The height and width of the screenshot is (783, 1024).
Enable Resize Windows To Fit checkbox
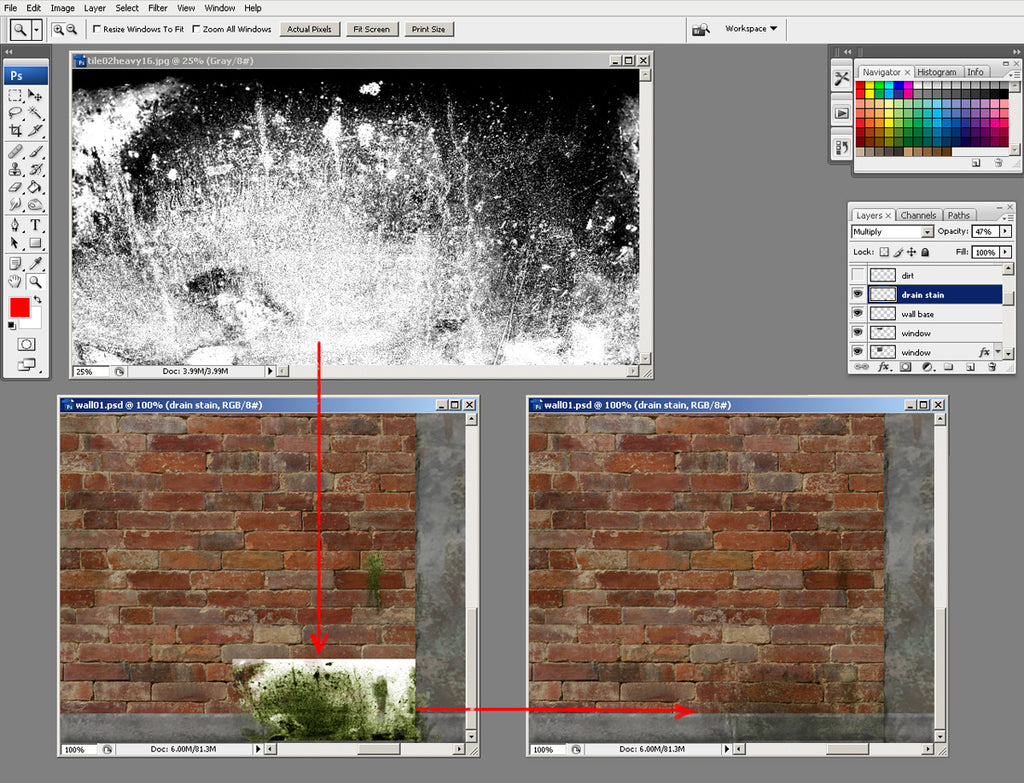point(97,30)
